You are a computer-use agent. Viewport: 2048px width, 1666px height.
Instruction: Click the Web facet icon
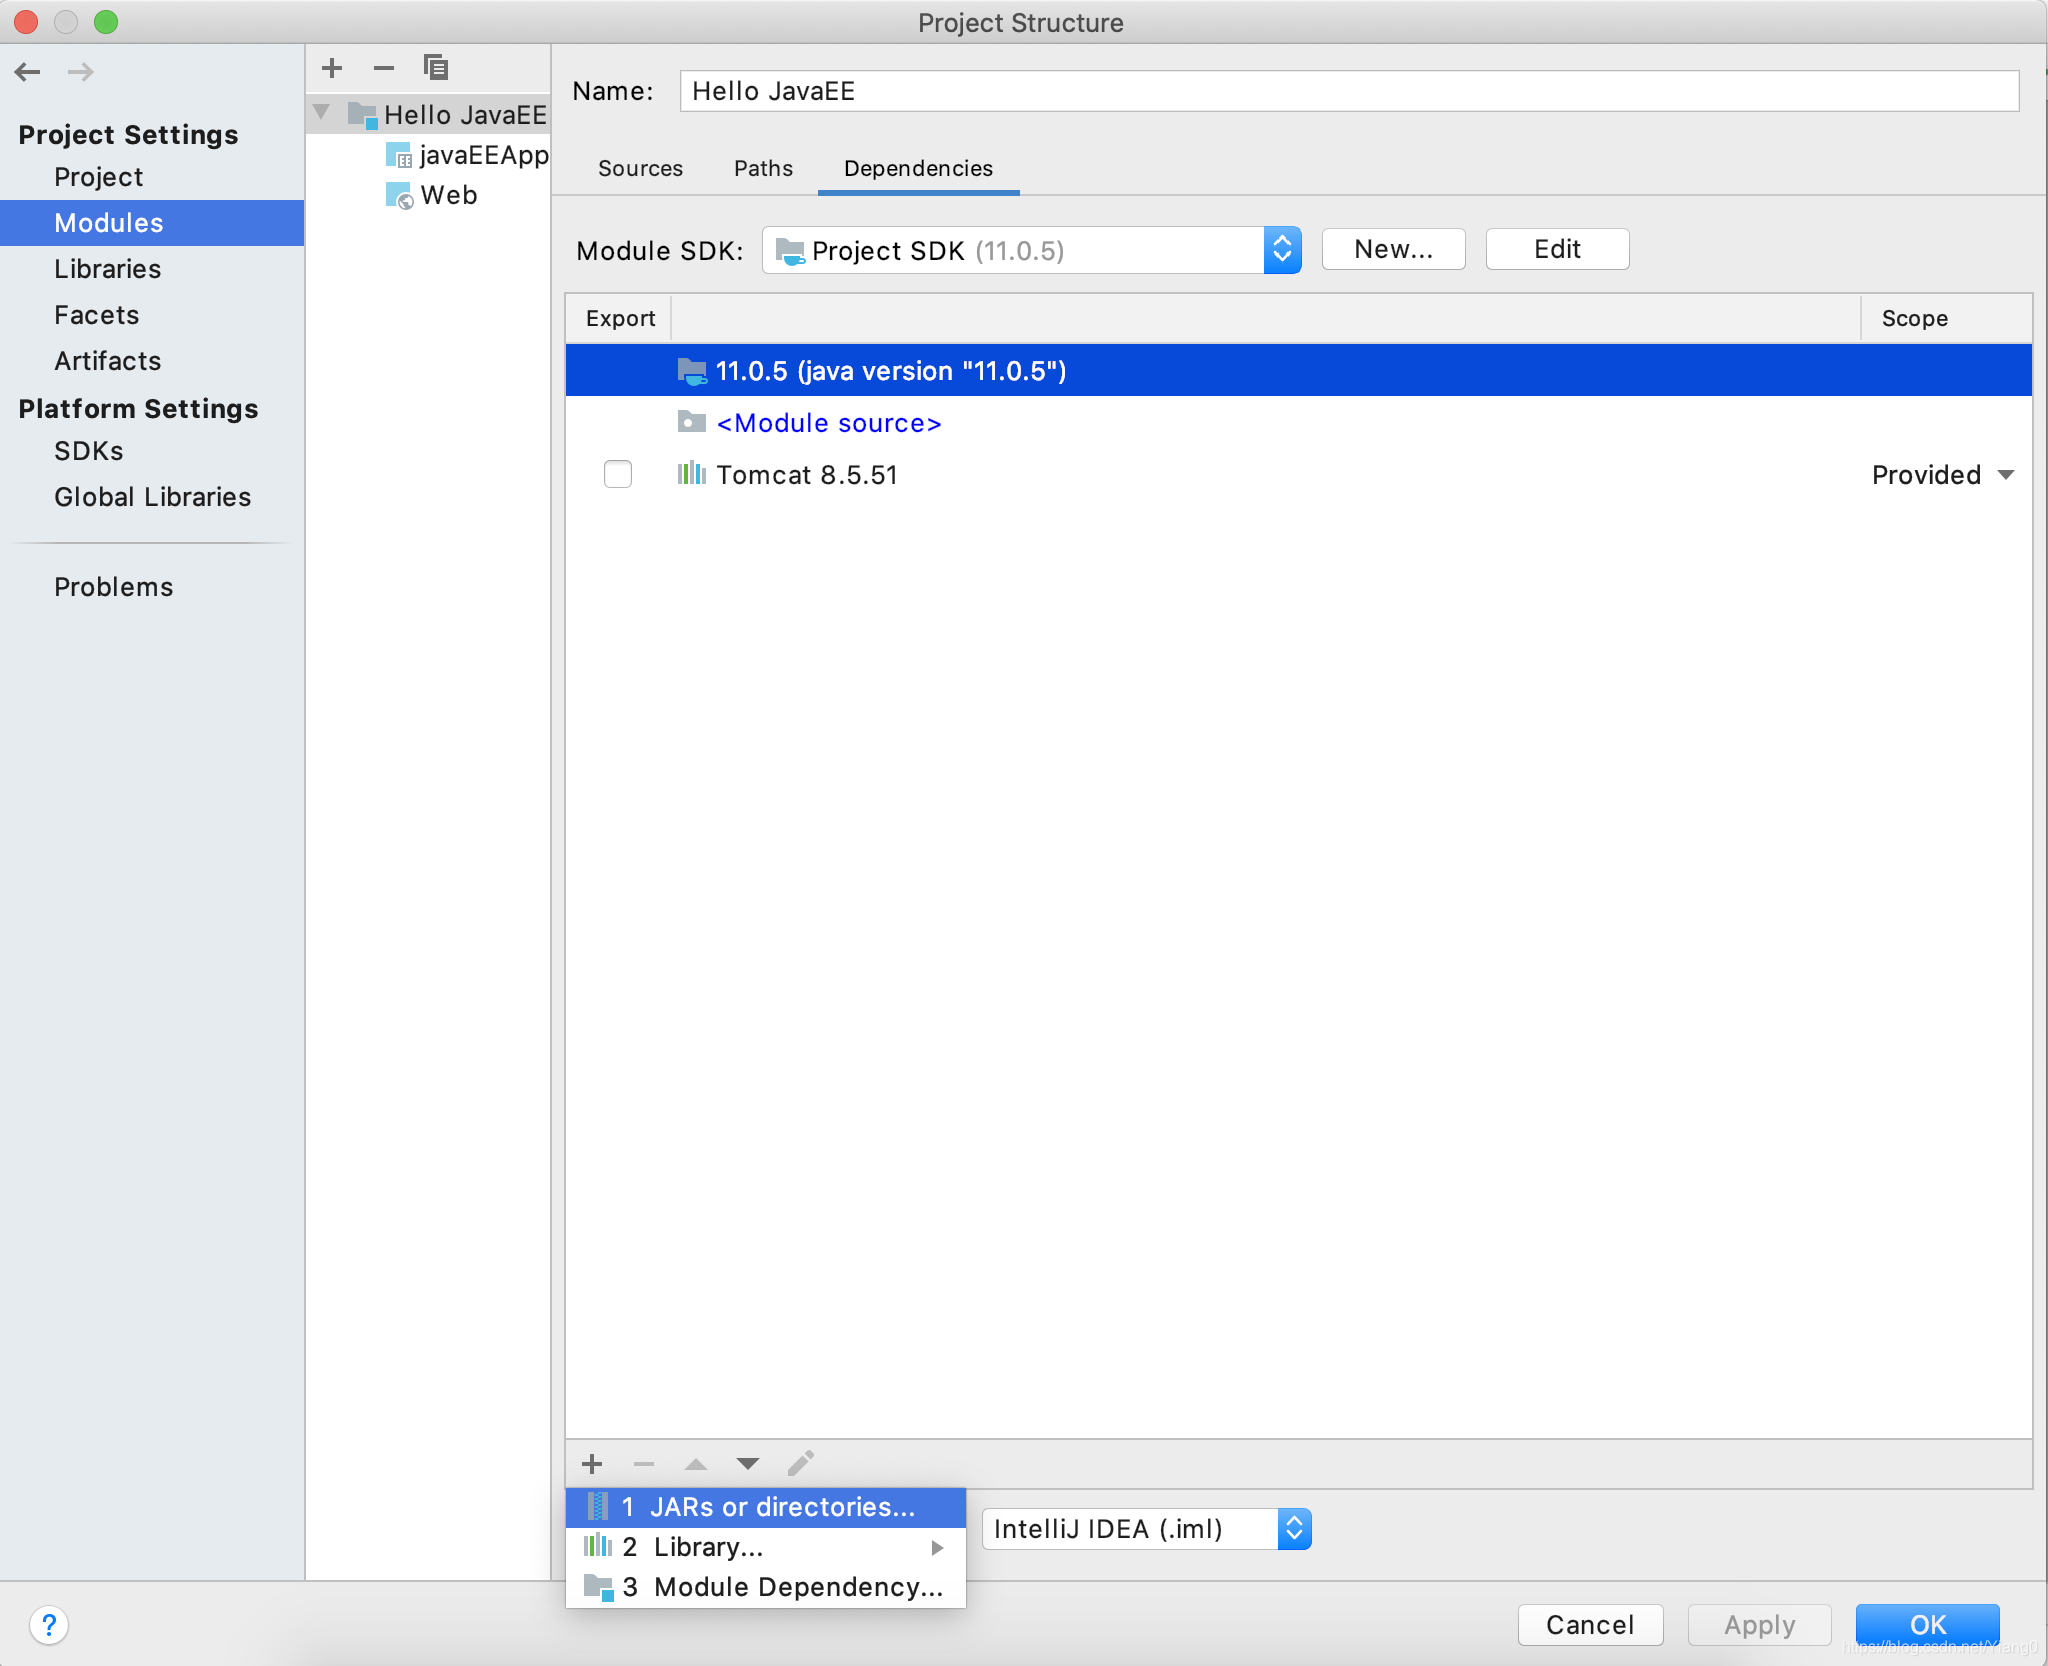398,195
